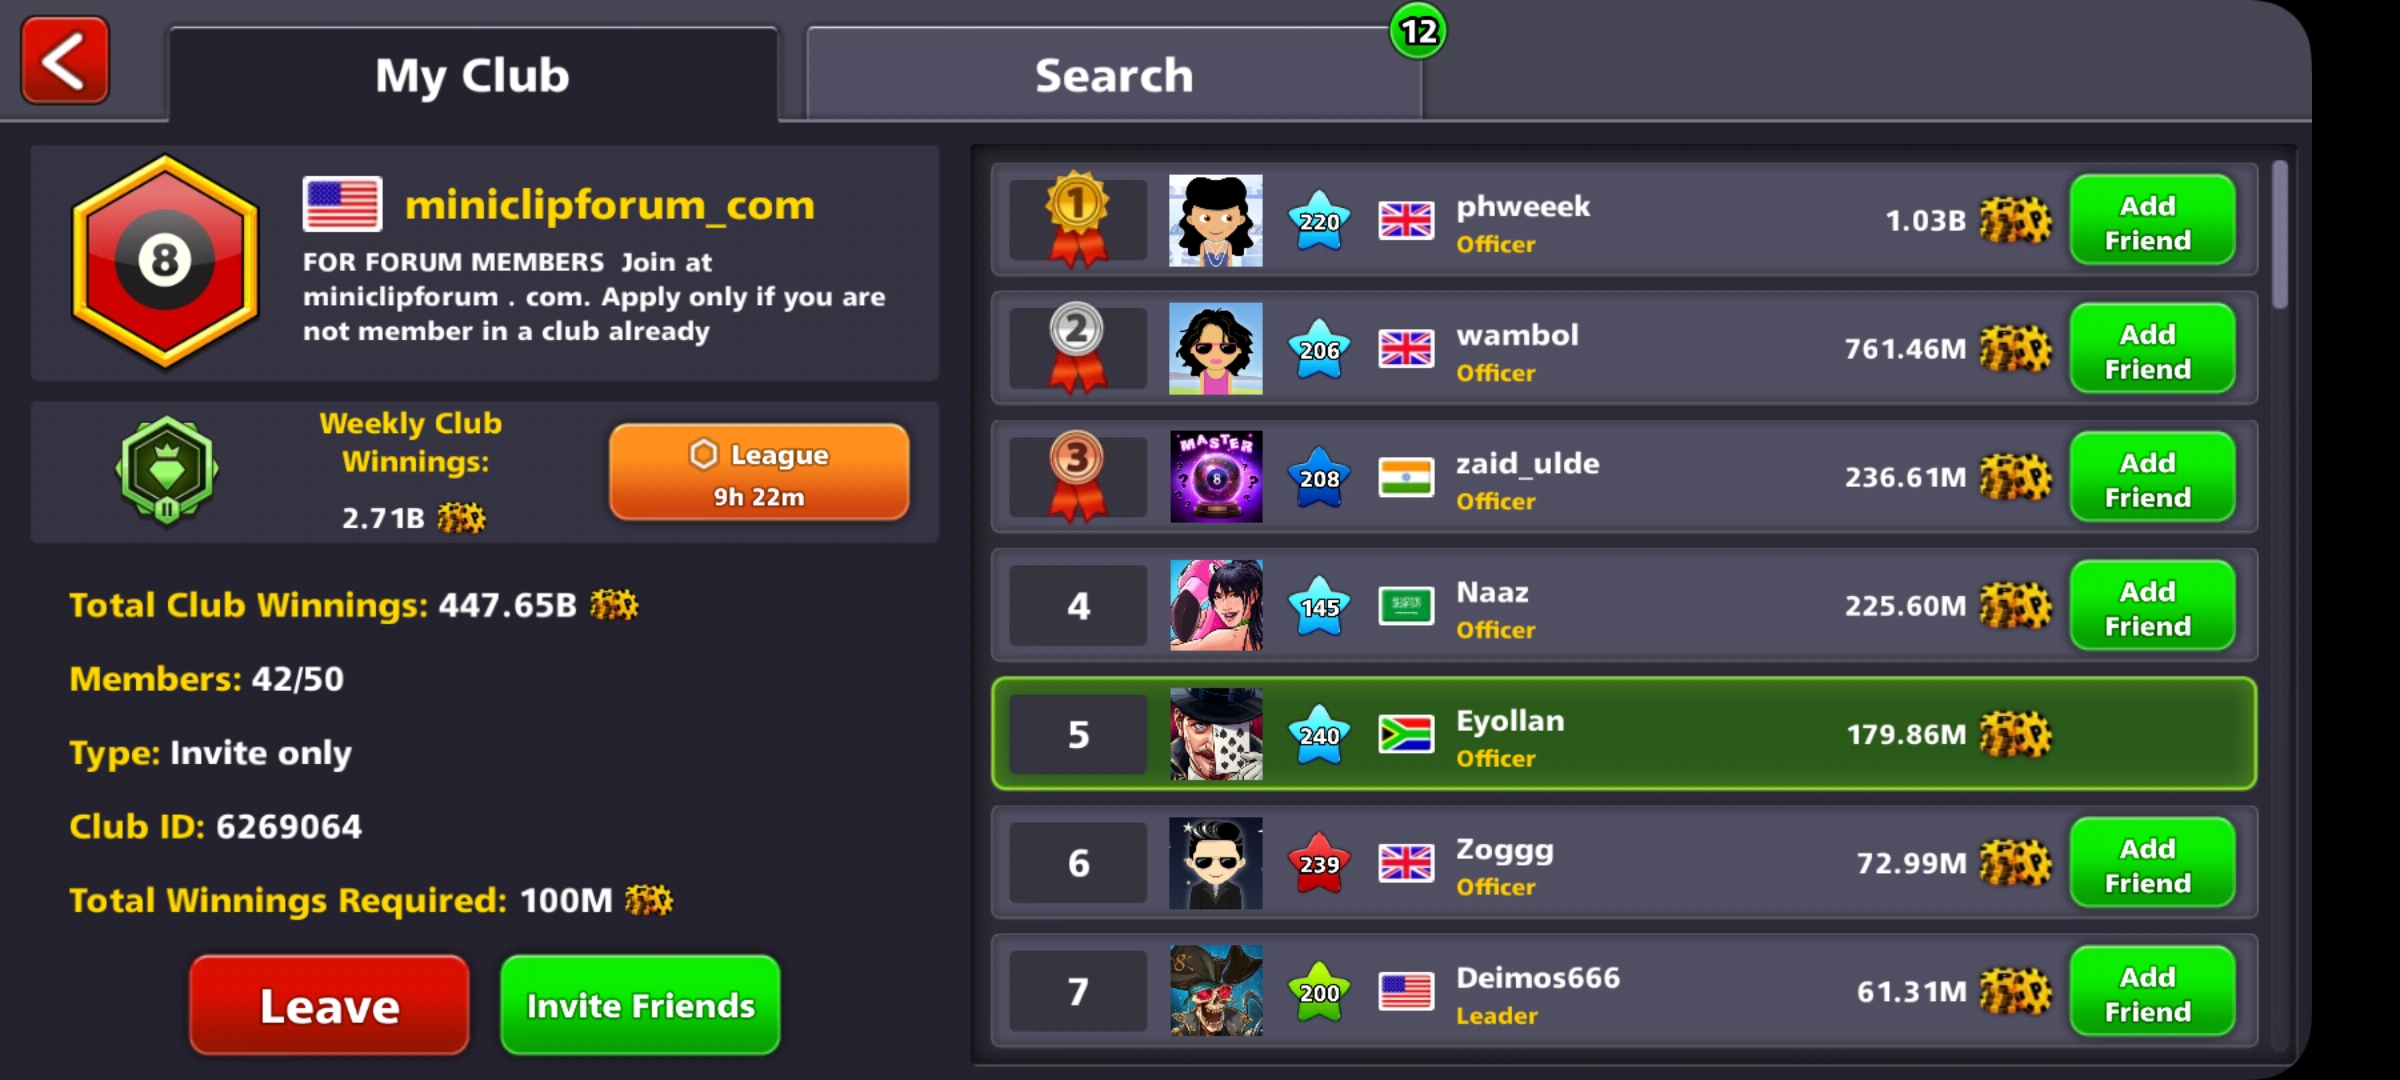Image resolution: width=2400 pixels, height=1080 pixels.
Task: Tap Zoggg's red level 239 star
Action: point(1319,863)
